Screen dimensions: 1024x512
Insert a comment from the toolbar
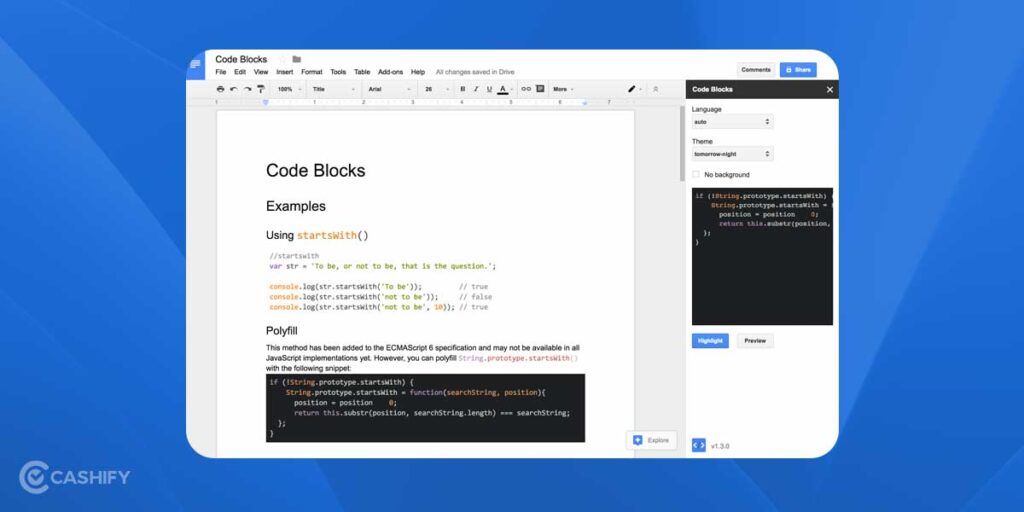coord(540,89)
